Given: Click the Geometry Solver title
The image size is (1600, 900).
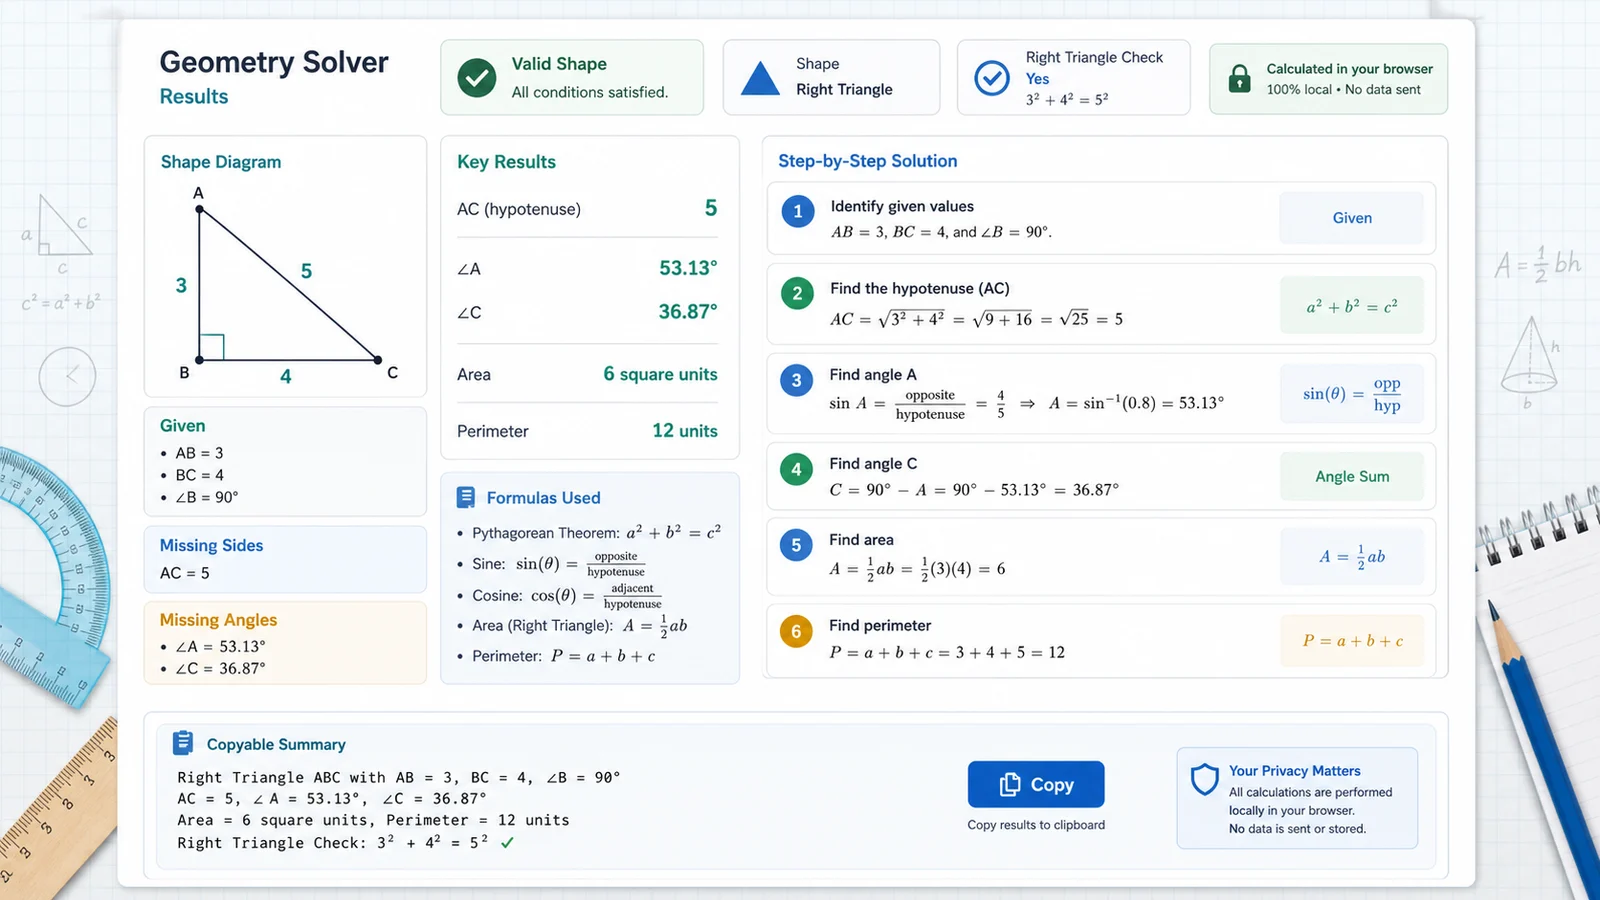Looking at the screenshot, I should point(274,62).
